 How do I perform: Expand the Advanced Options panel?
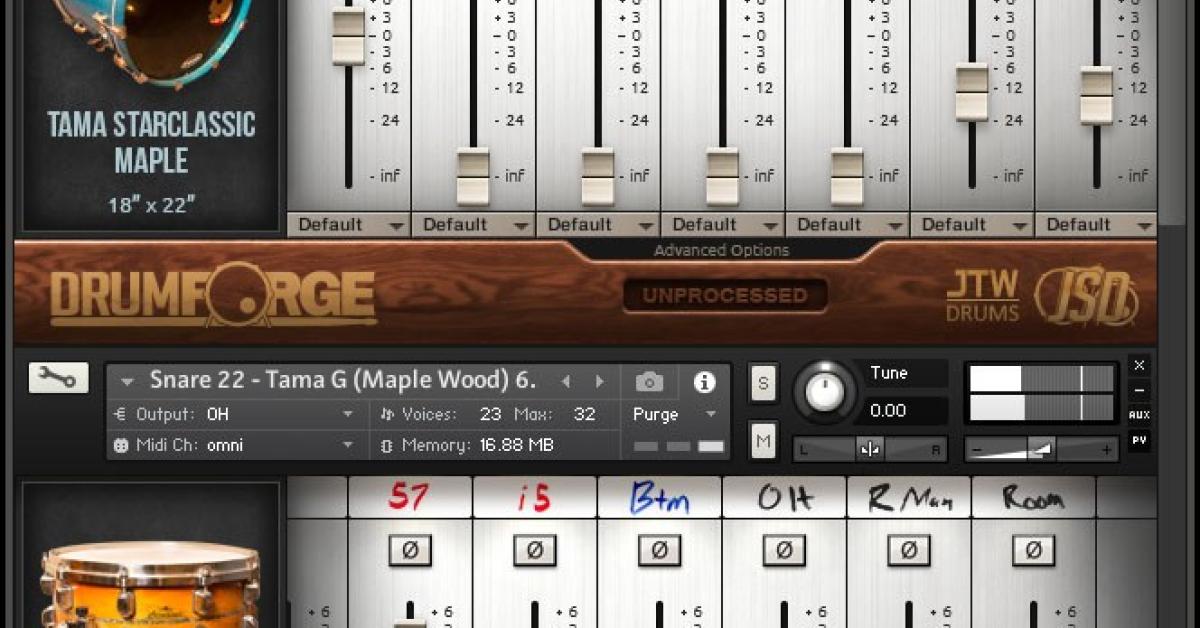(722, 250)
